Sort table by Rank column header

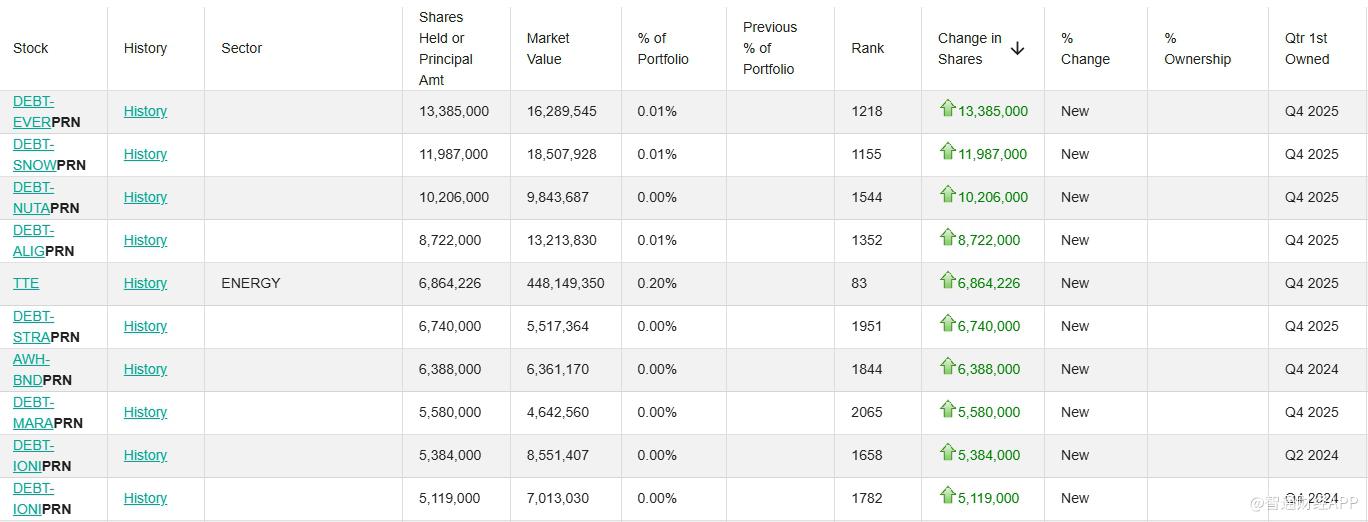867,48
